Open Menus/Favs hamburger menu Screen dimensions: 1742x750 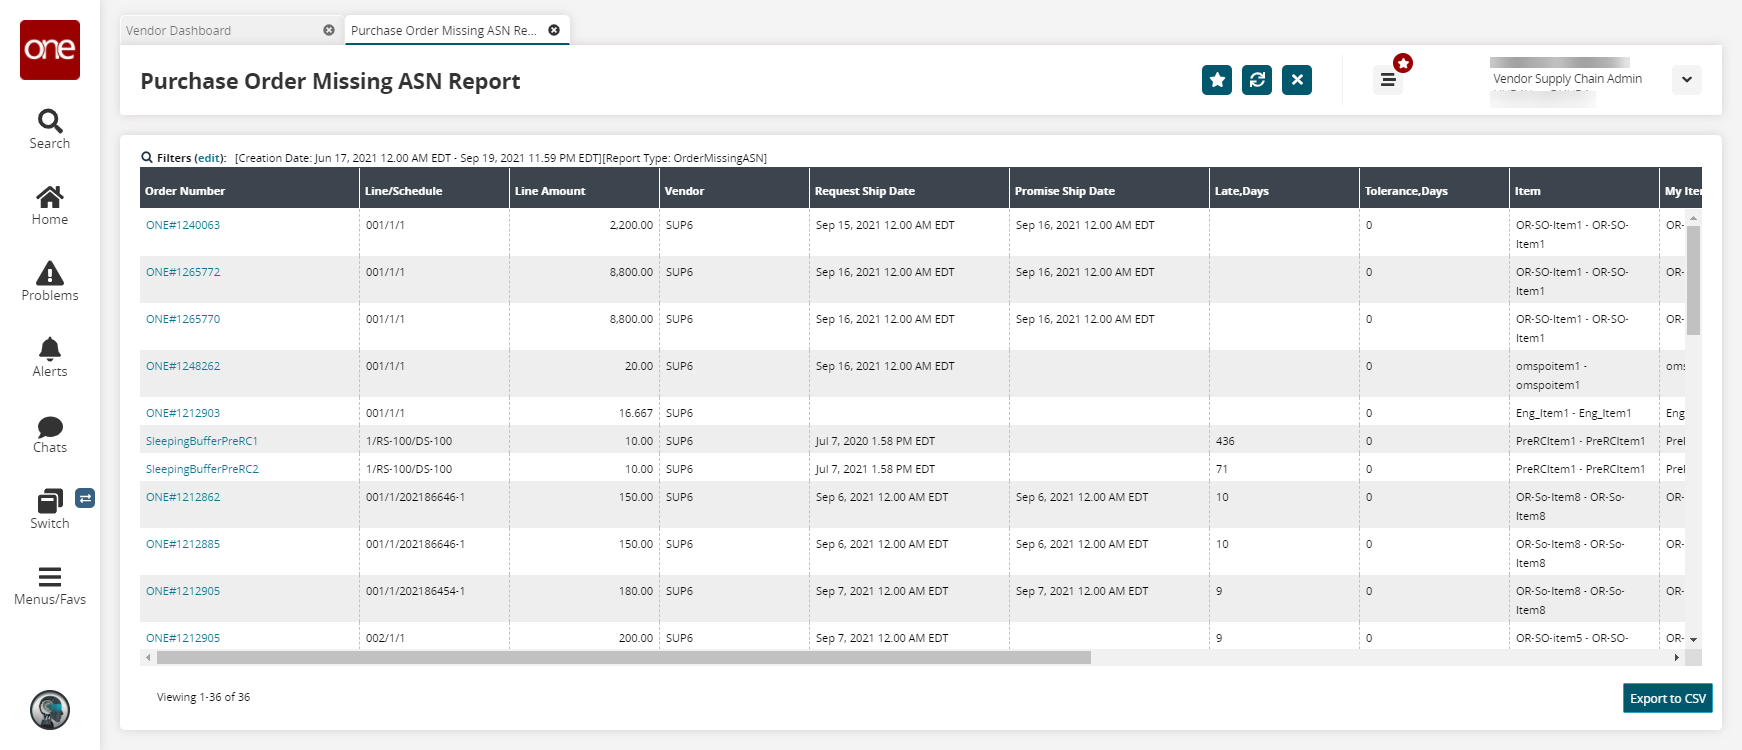pos(50,585)
